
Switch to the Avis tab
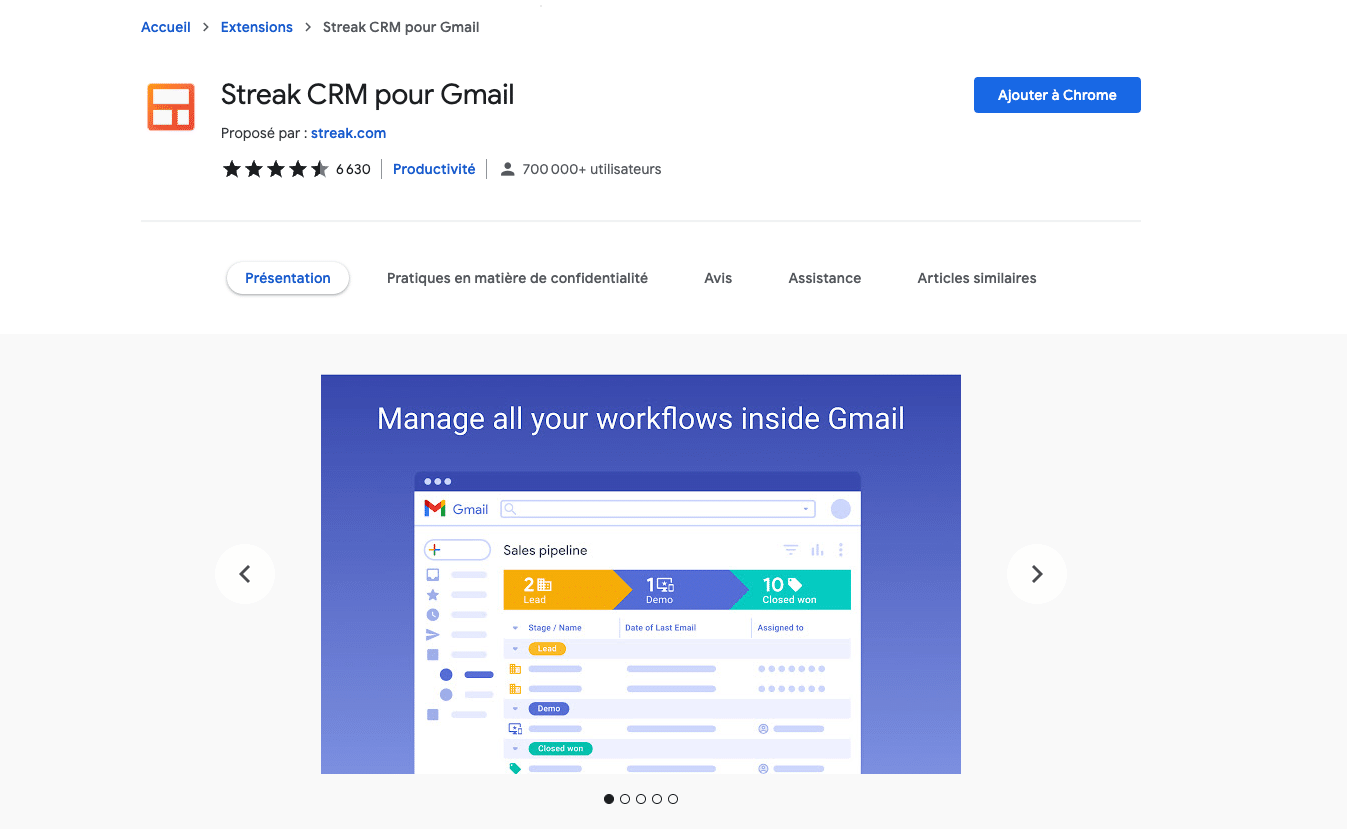[718, 278]
